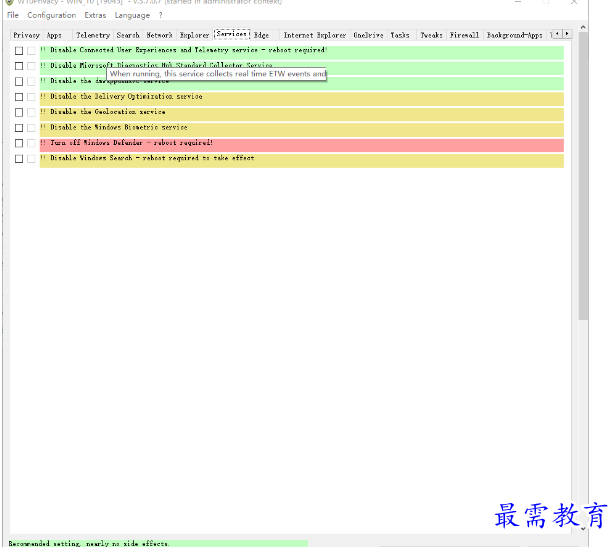Click the tab strip scroll-right arrow
616x547 pixels.
(567, 34)
